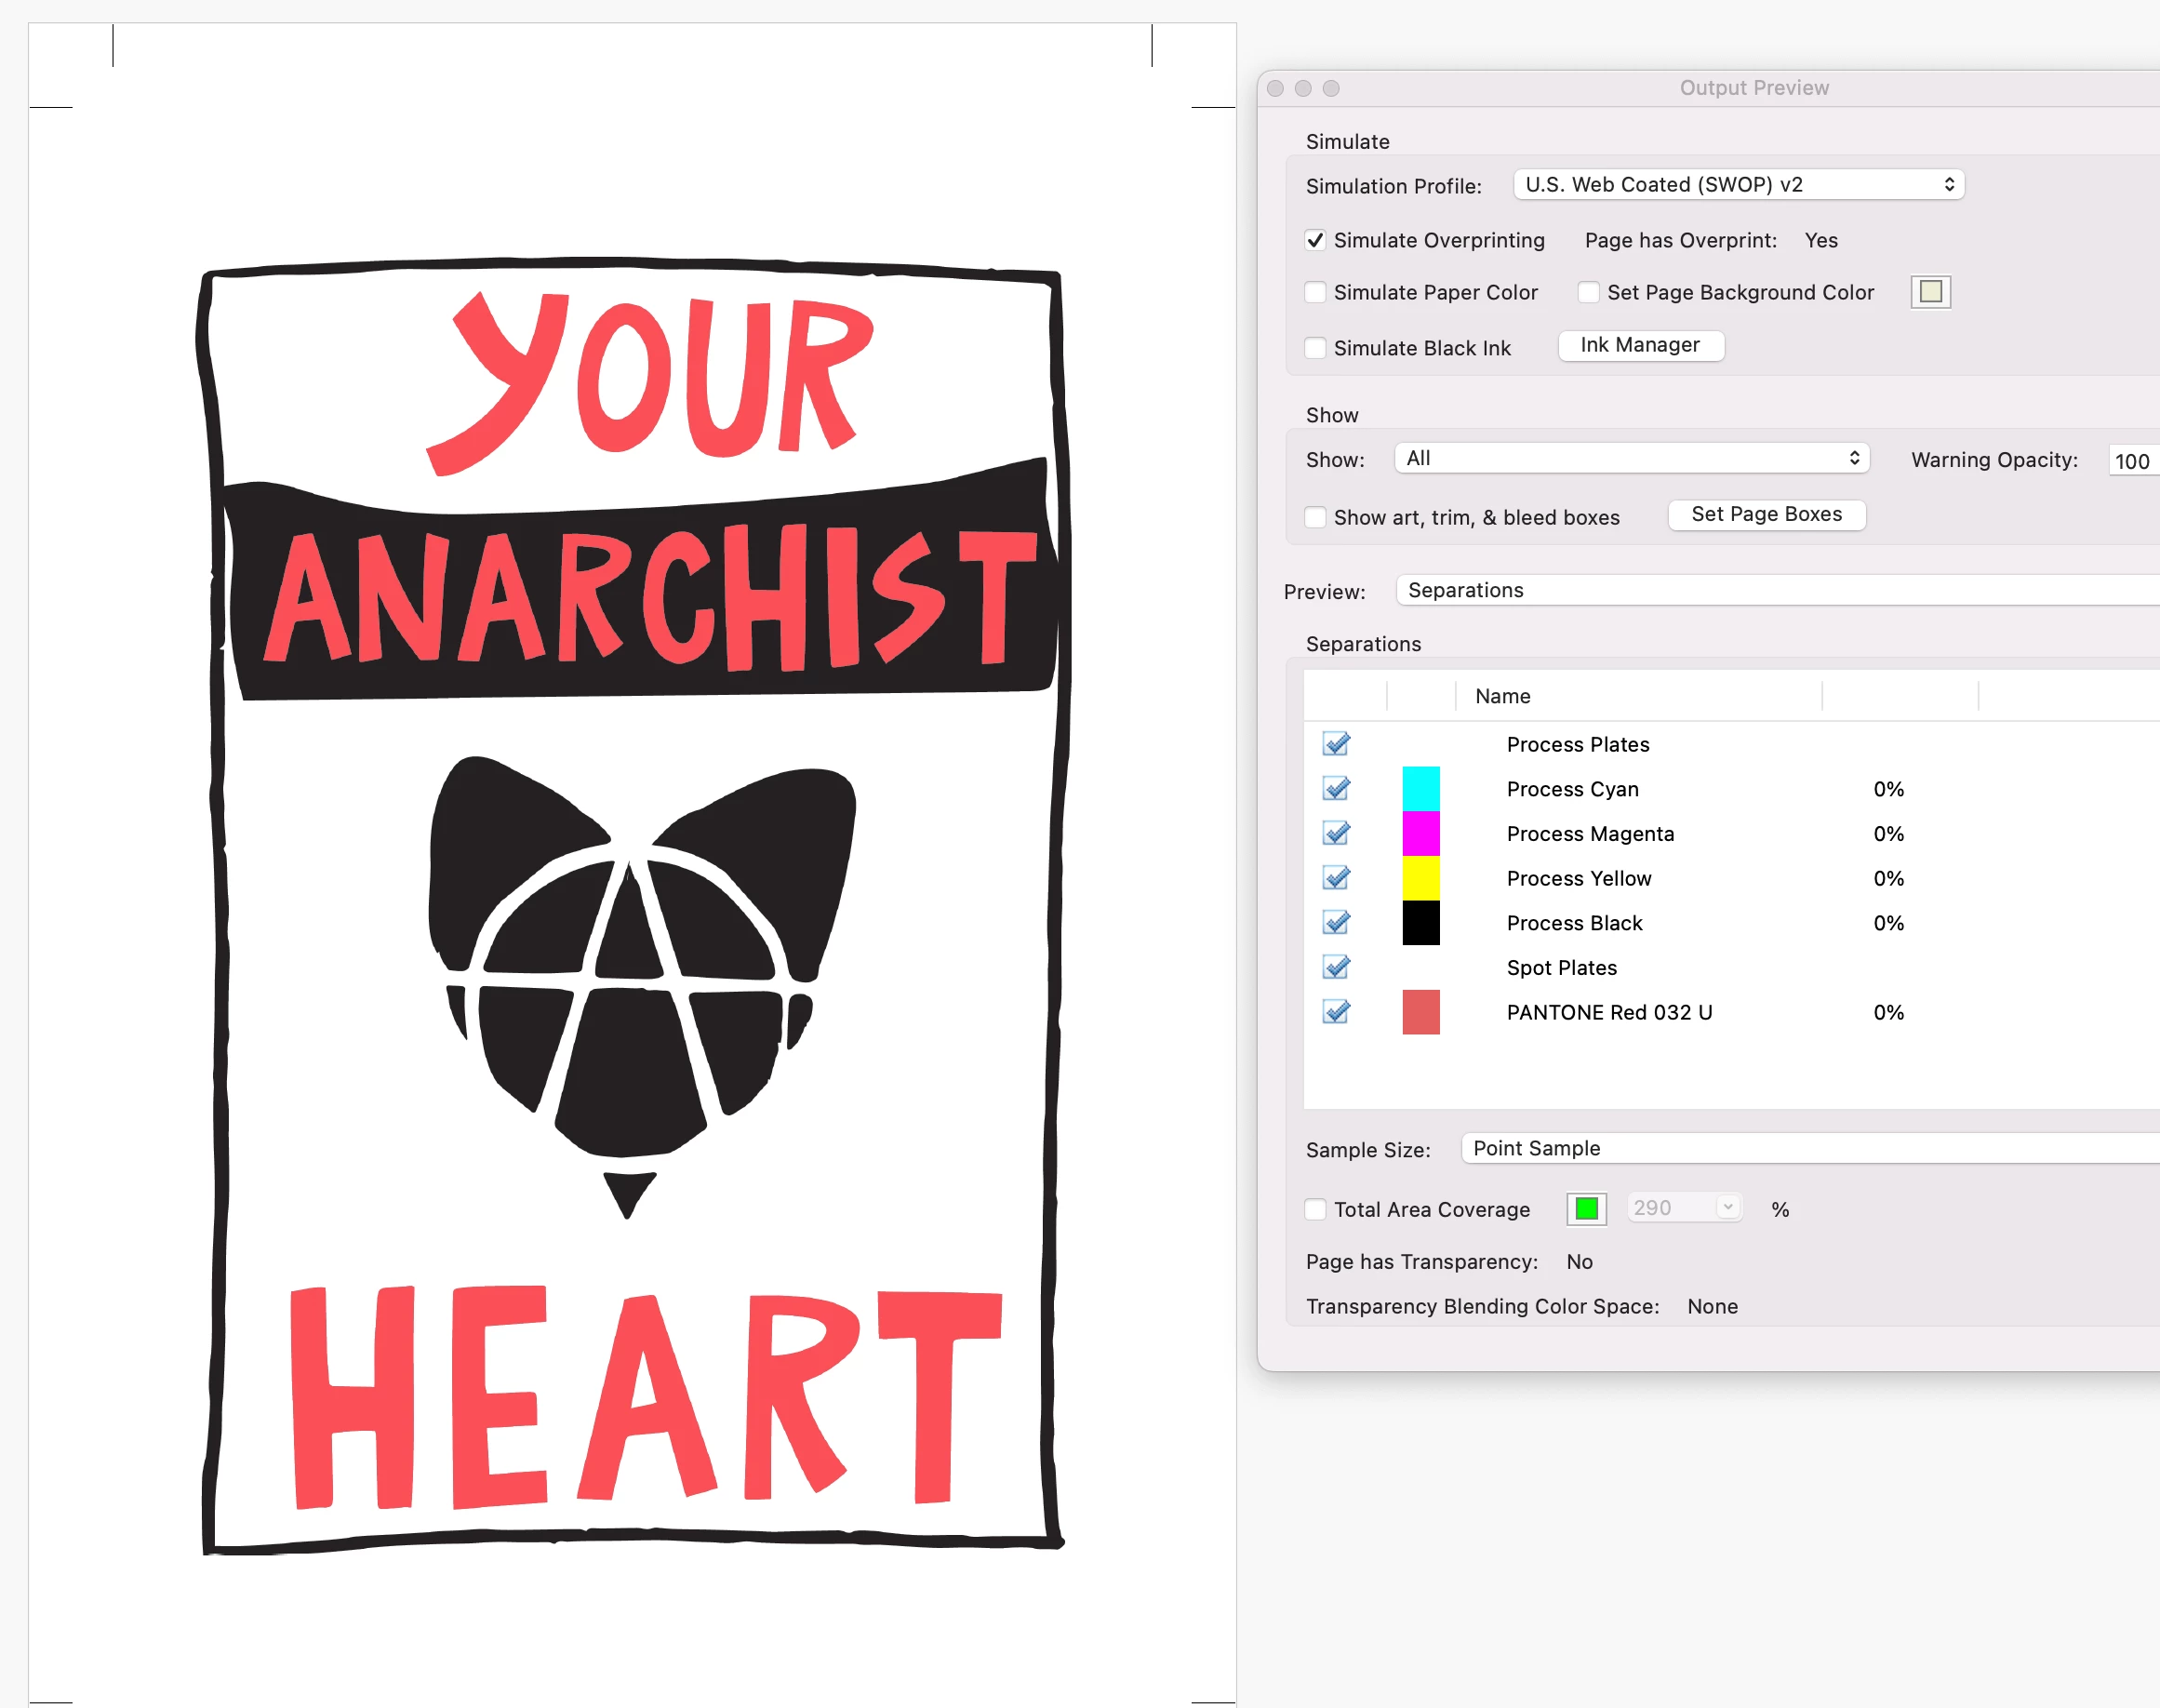Open the page background color swatch
2160x1708 pixels.
coord(1930,292)
